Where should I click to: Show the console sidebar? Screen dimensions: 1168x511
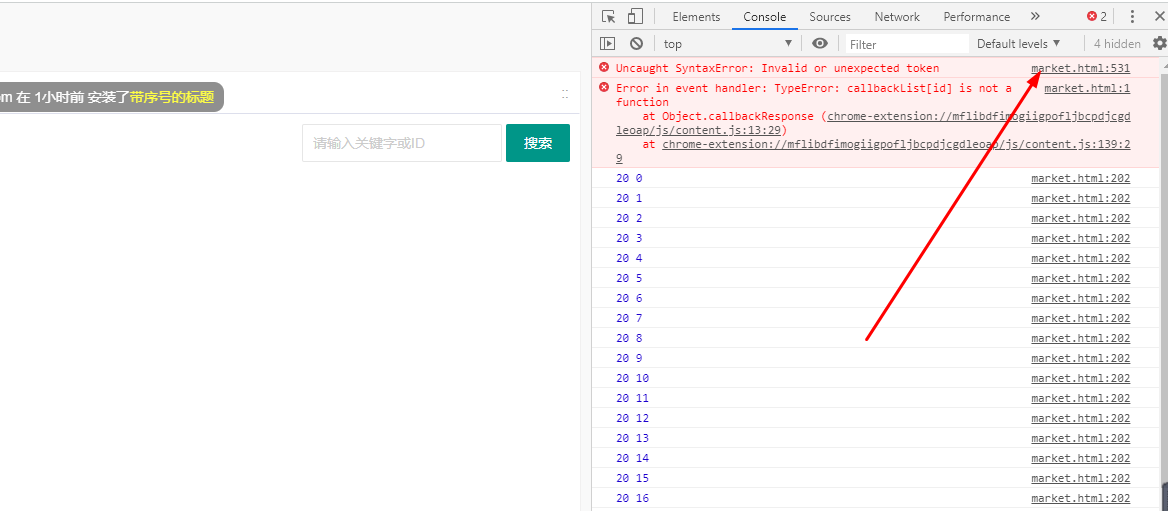(608, 44)
